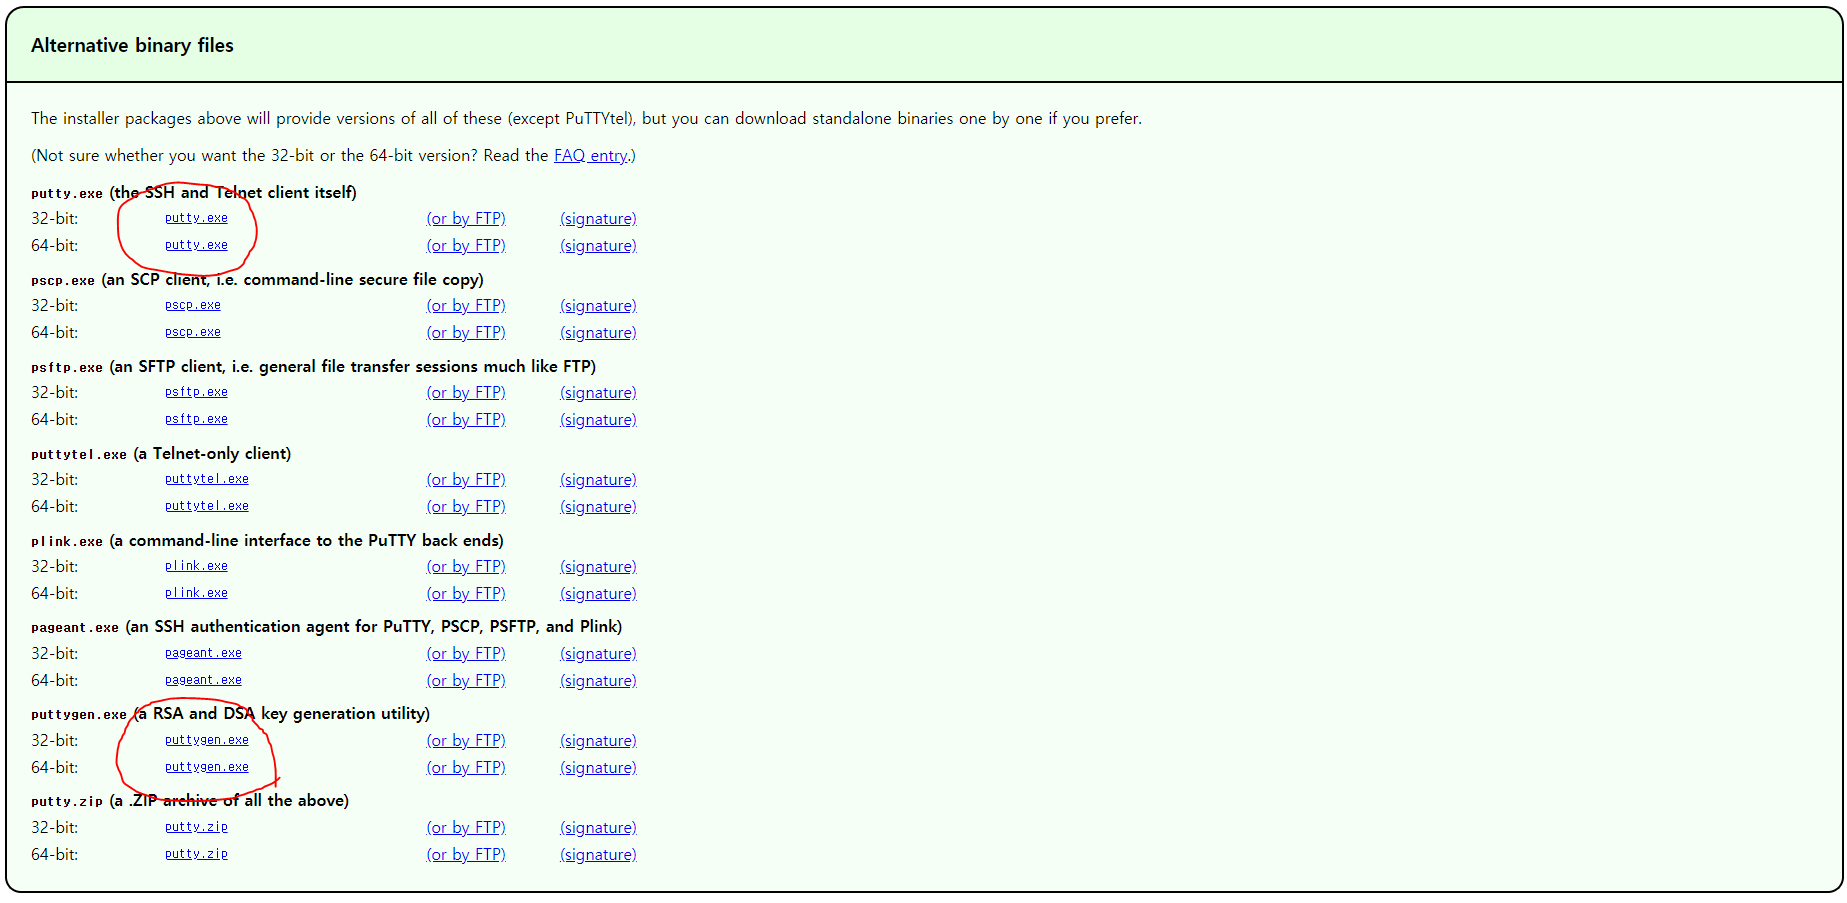
Task: Click the pageant.exe section heading text
Action: pos(326,627)
